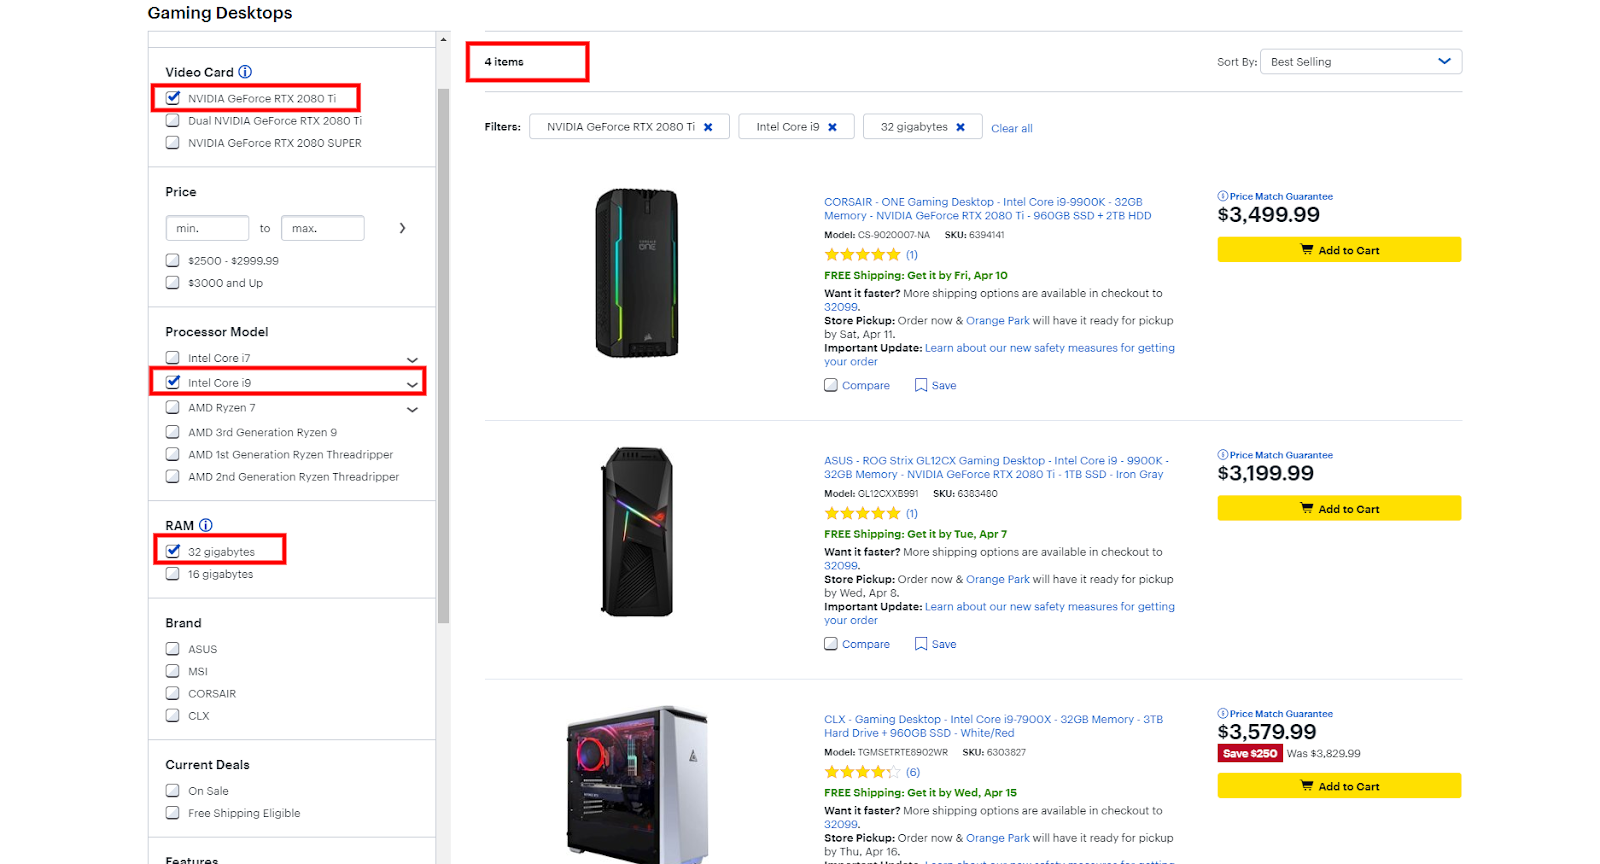The height and width of the screenshot is (864, 1600).
Task: Click the minimum price input field
Action: click(x=207, y=228)
